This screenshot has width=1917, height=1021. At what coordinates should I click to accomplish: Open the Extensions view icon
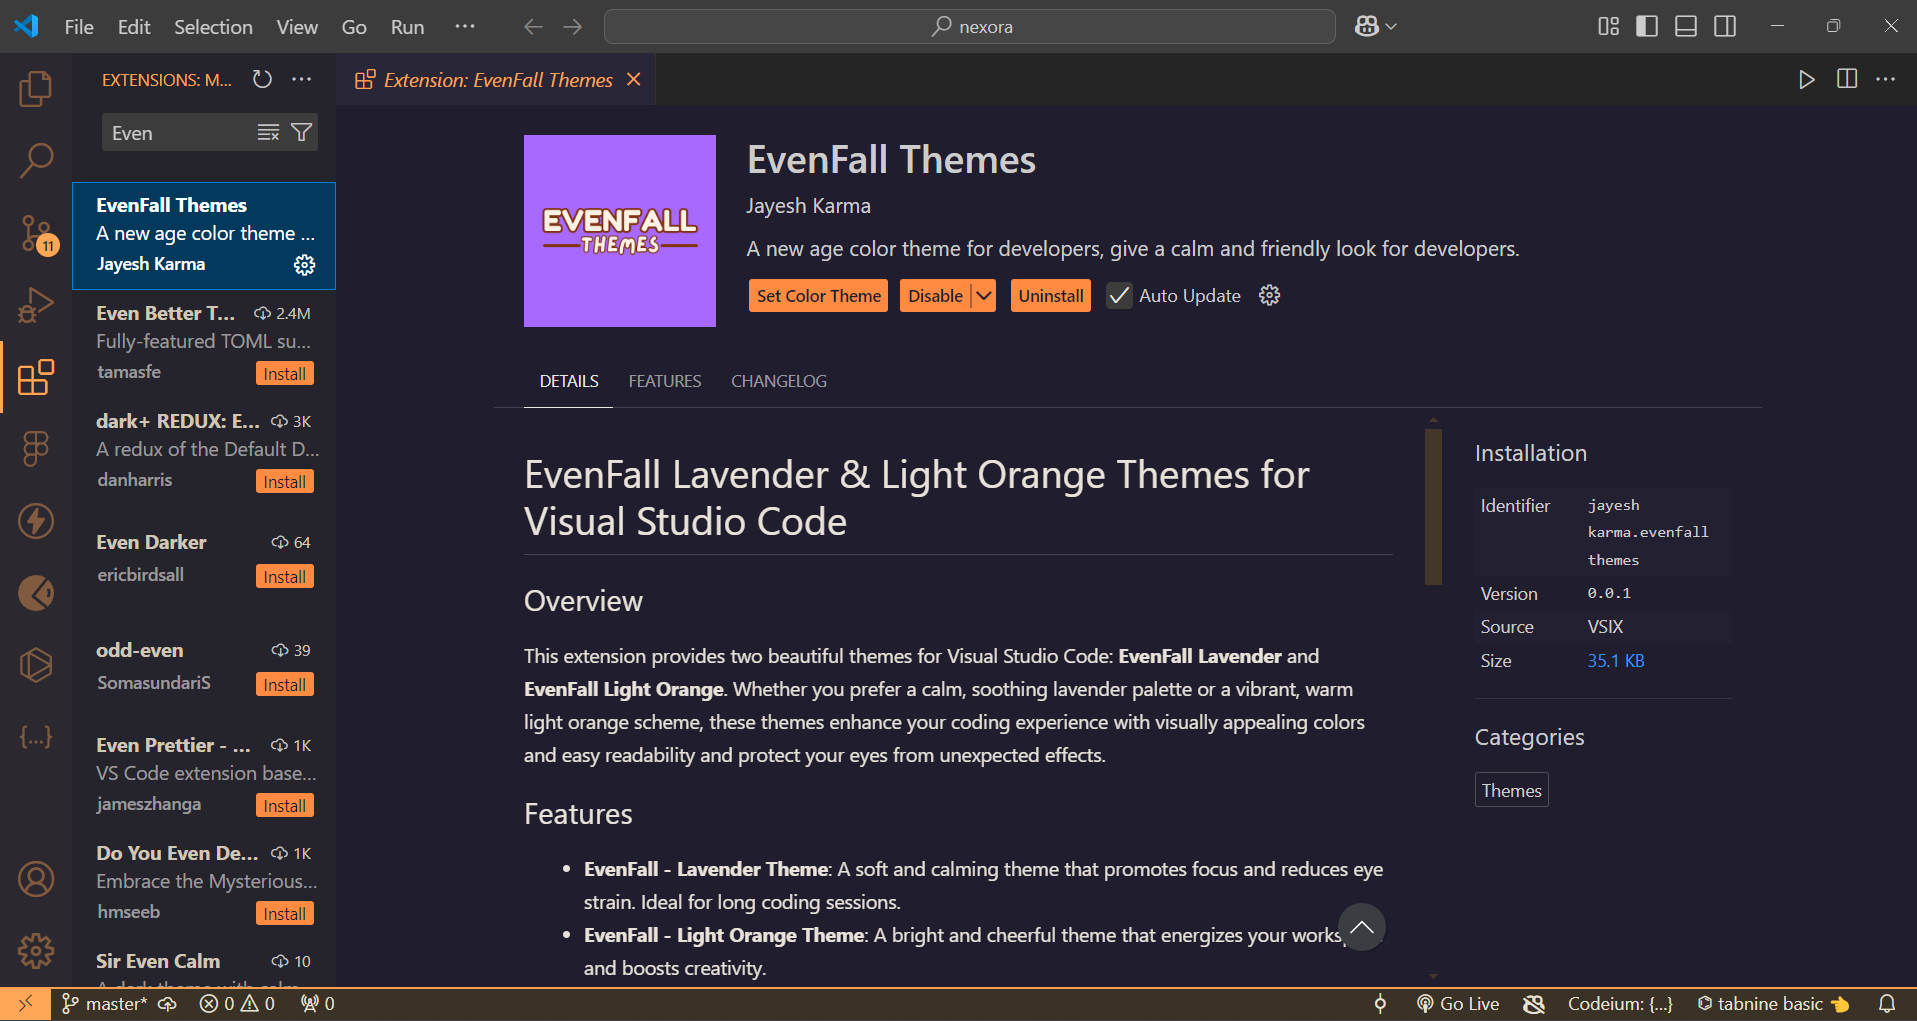coord(36,377)
